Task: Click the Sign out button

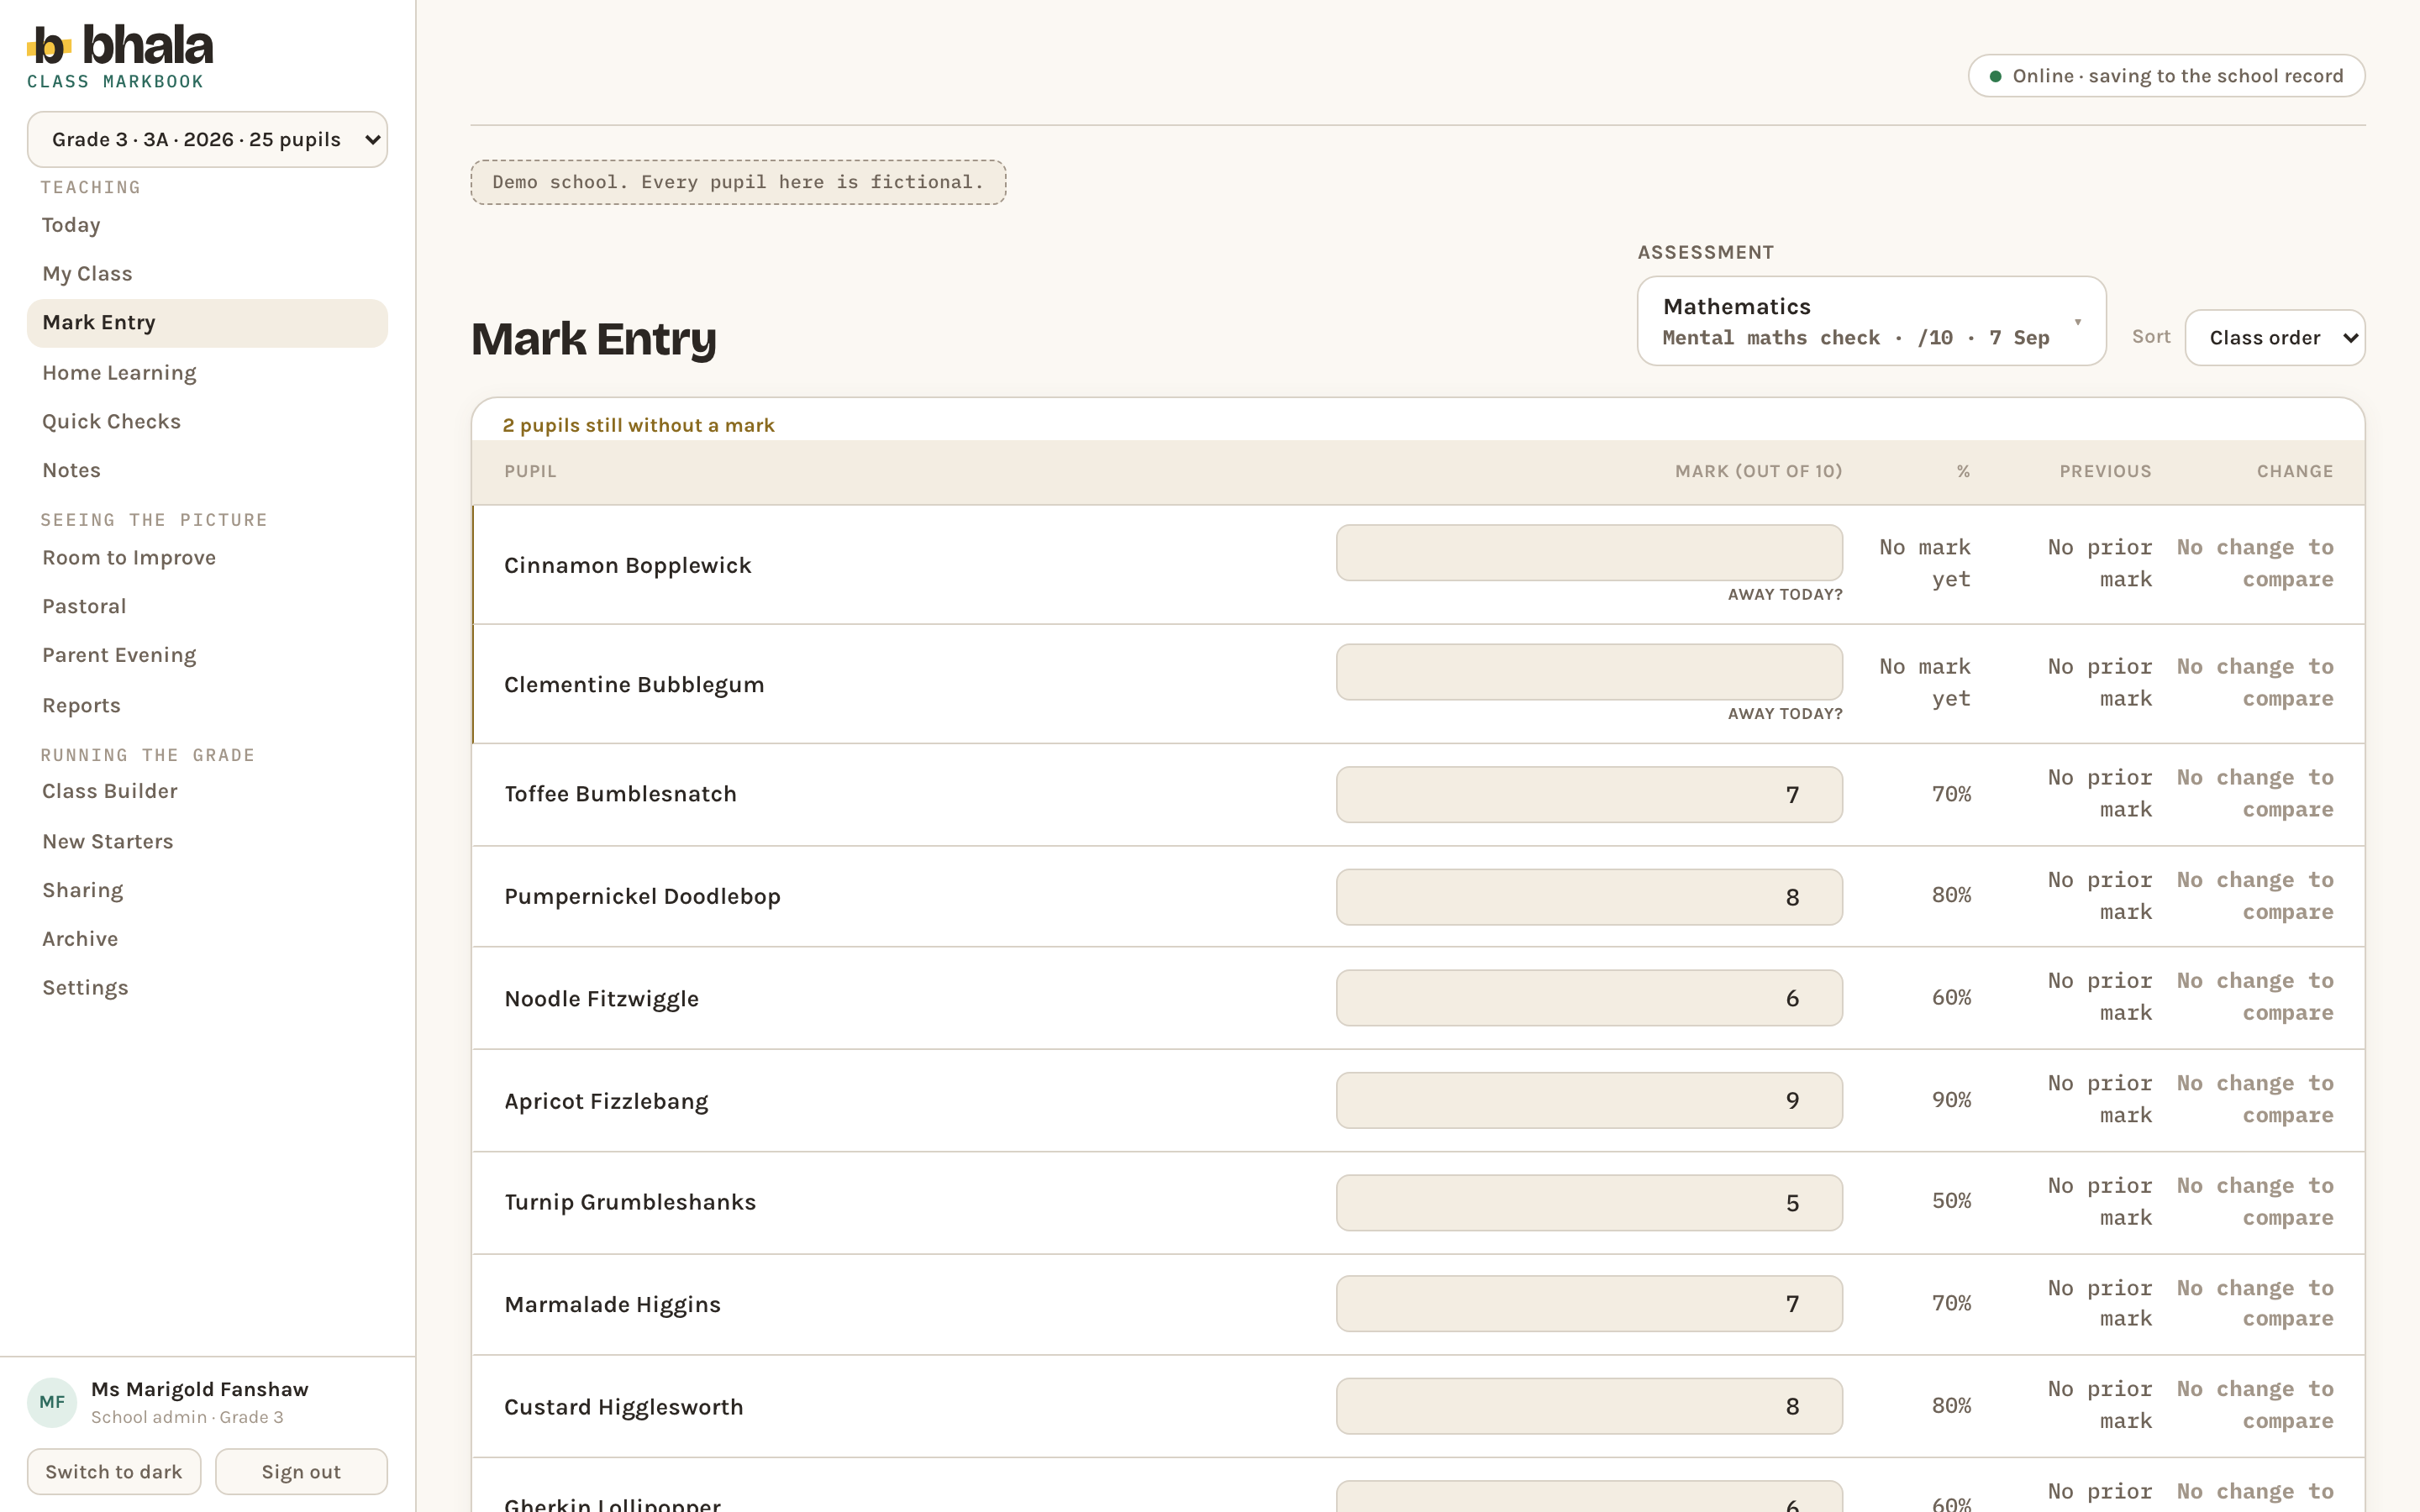Action: [x=301, y=1472]
